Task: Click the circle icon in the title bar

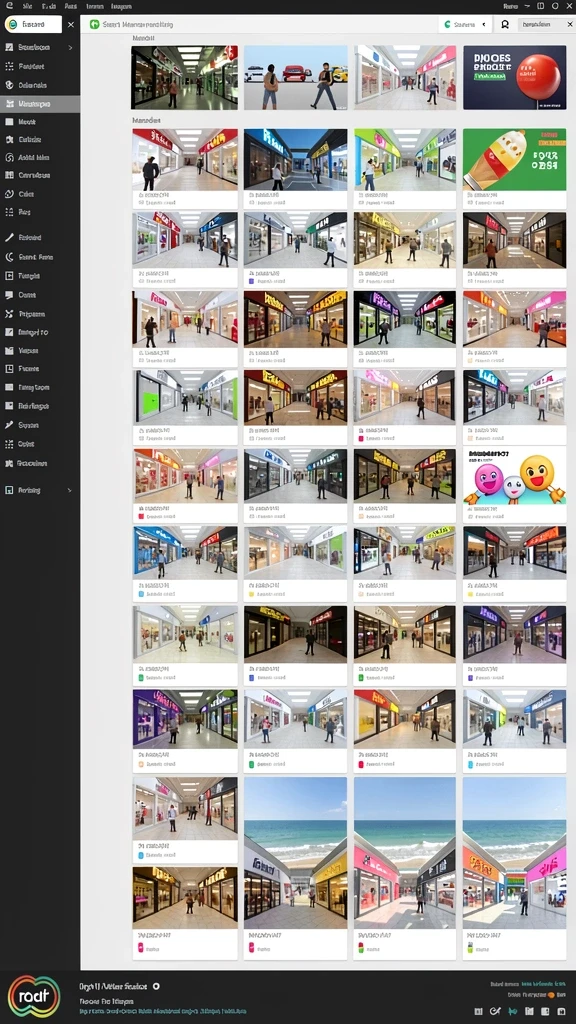Action: (554, 5)
